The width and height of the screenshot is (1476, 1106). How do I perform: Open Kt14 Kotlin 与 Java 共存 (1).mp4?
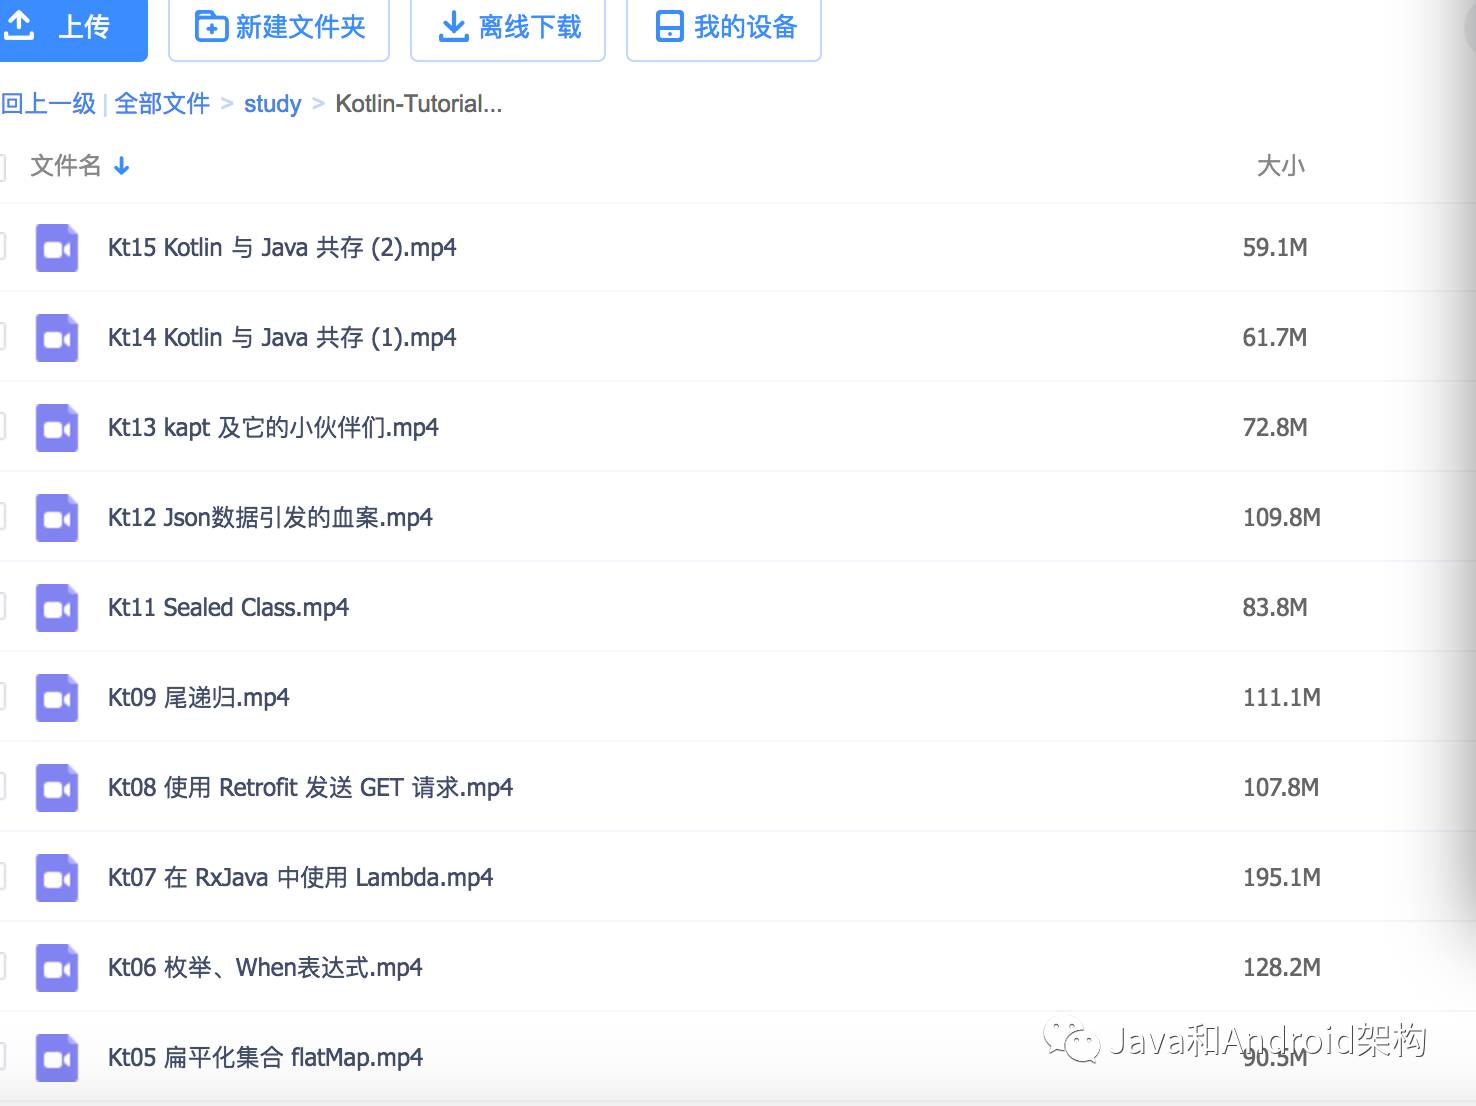[x=282, y=338]
